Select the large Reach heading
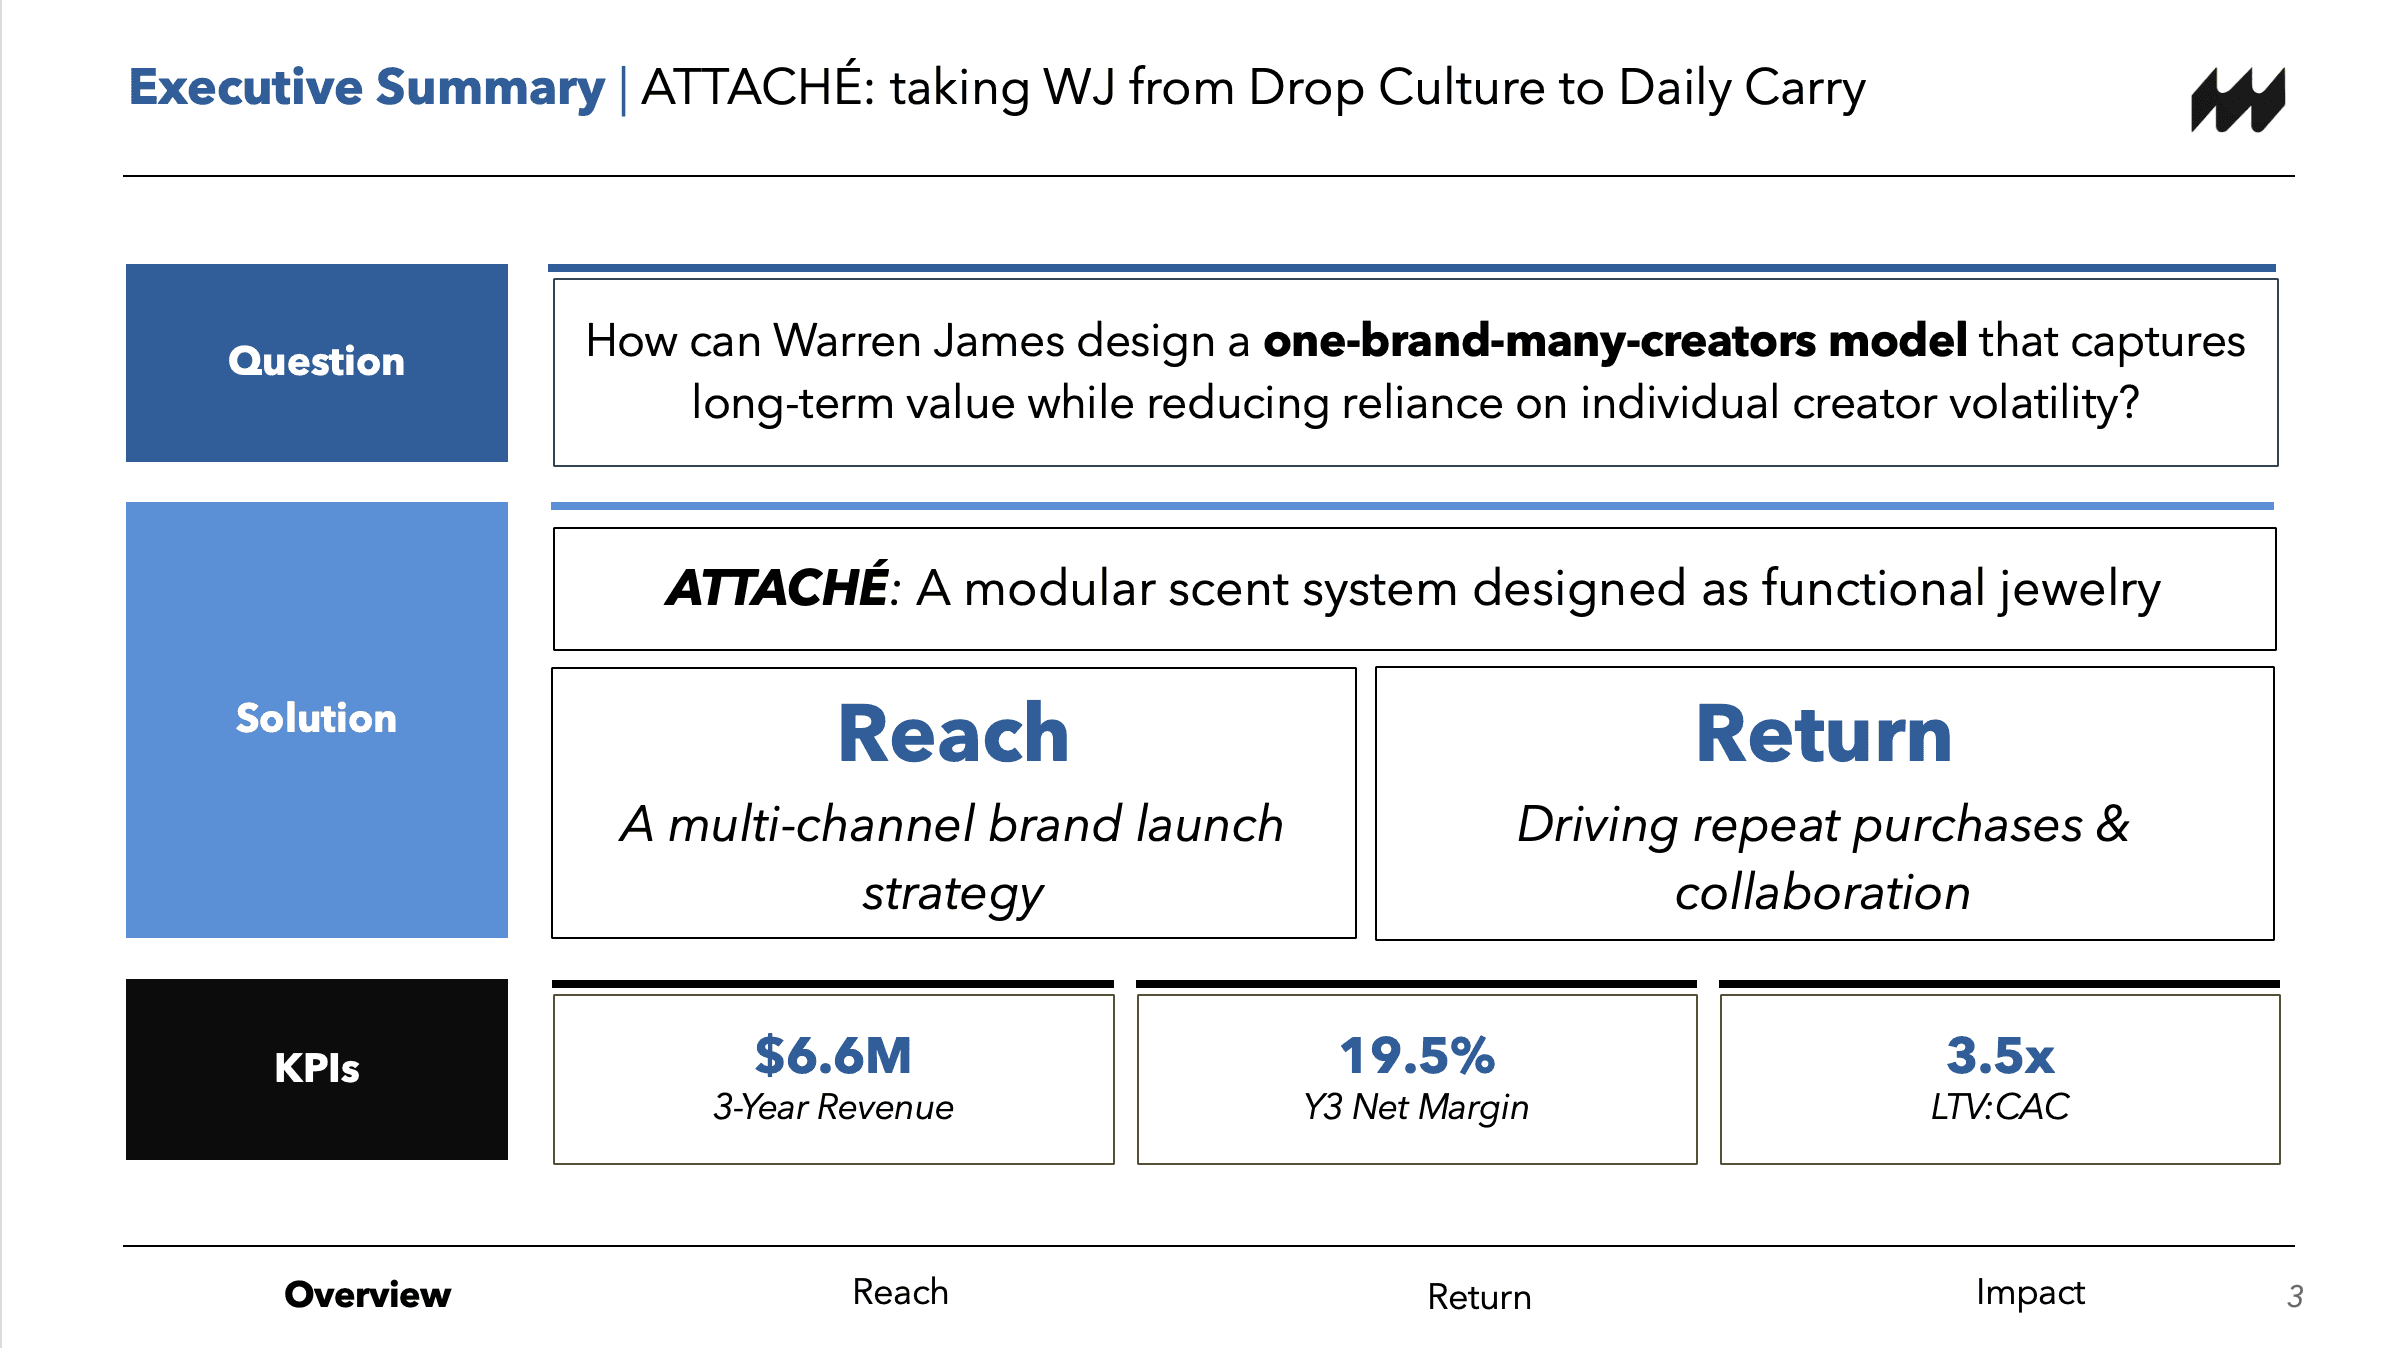Screen dimensions: 2400x1348 tap(953, 734)
